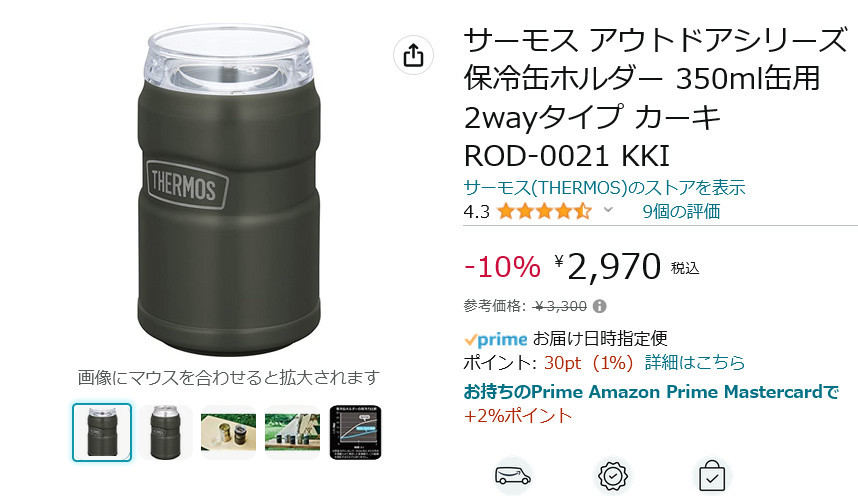
Task: Select third thumbnail with table scene
Action: 228,432
